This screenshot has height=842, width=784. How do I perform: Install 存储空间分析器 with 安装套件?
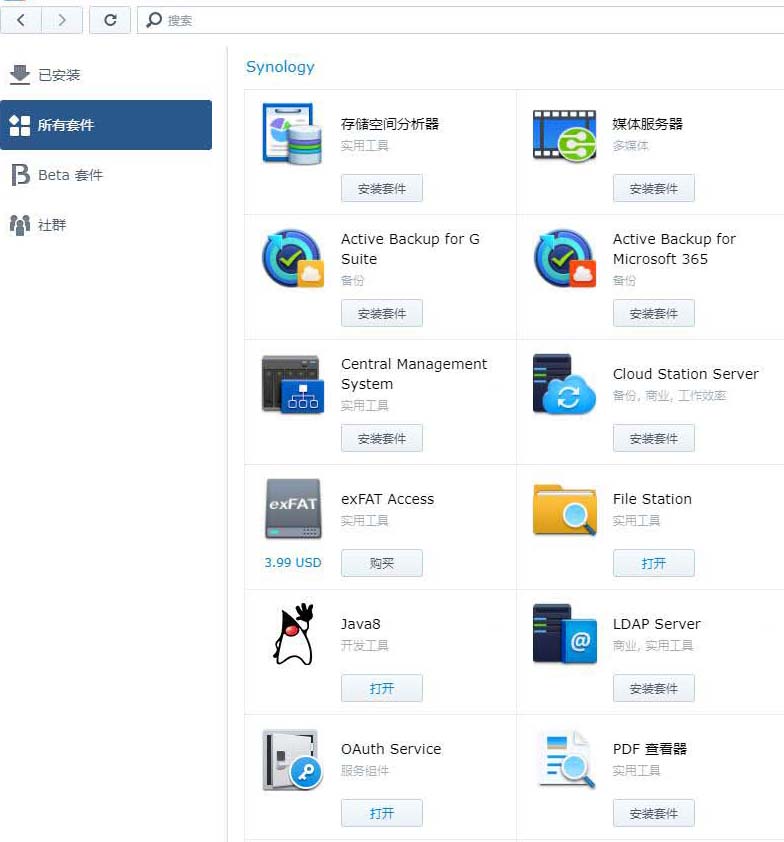(x=382, y=188)
